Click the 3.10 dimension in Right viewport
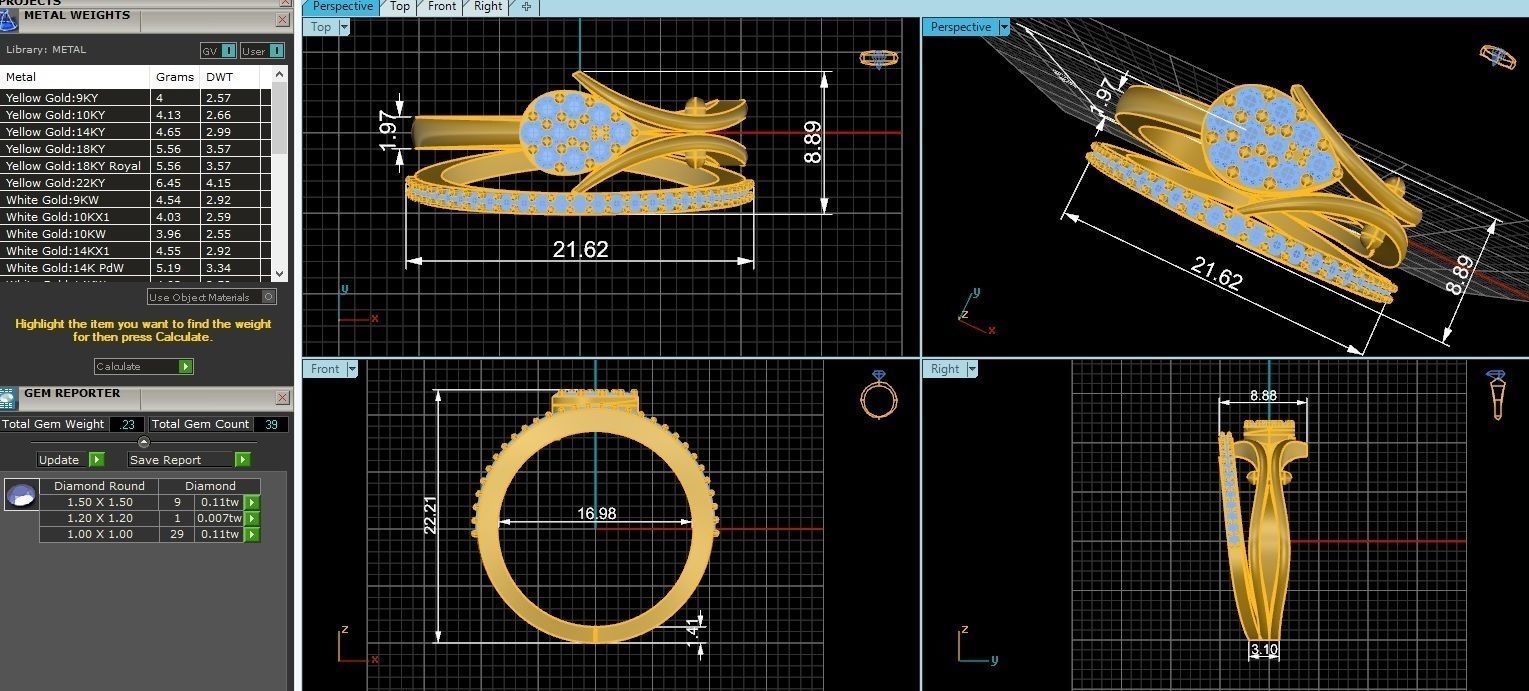Viewport: 1529px width, 691px height. click(1264, 650)
